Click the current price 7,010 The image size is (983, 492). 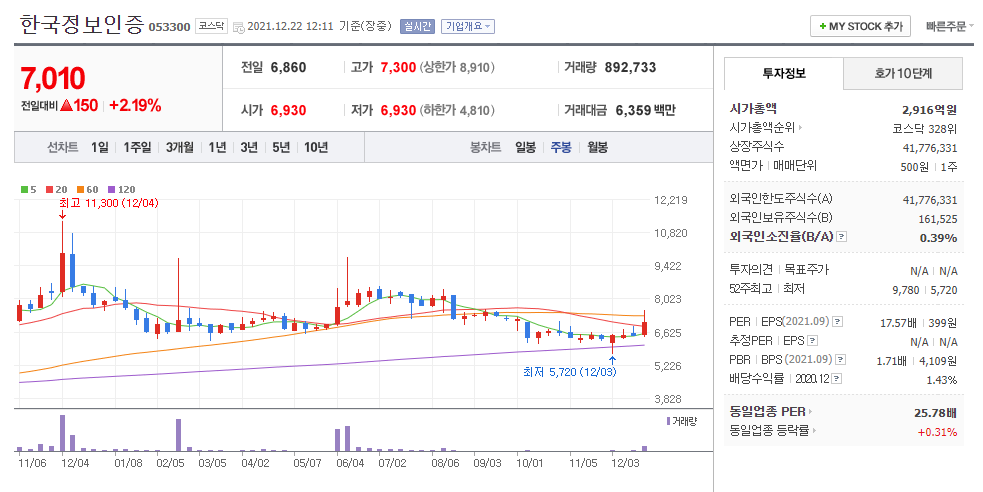pyautogui.click(x=53, y=78)
